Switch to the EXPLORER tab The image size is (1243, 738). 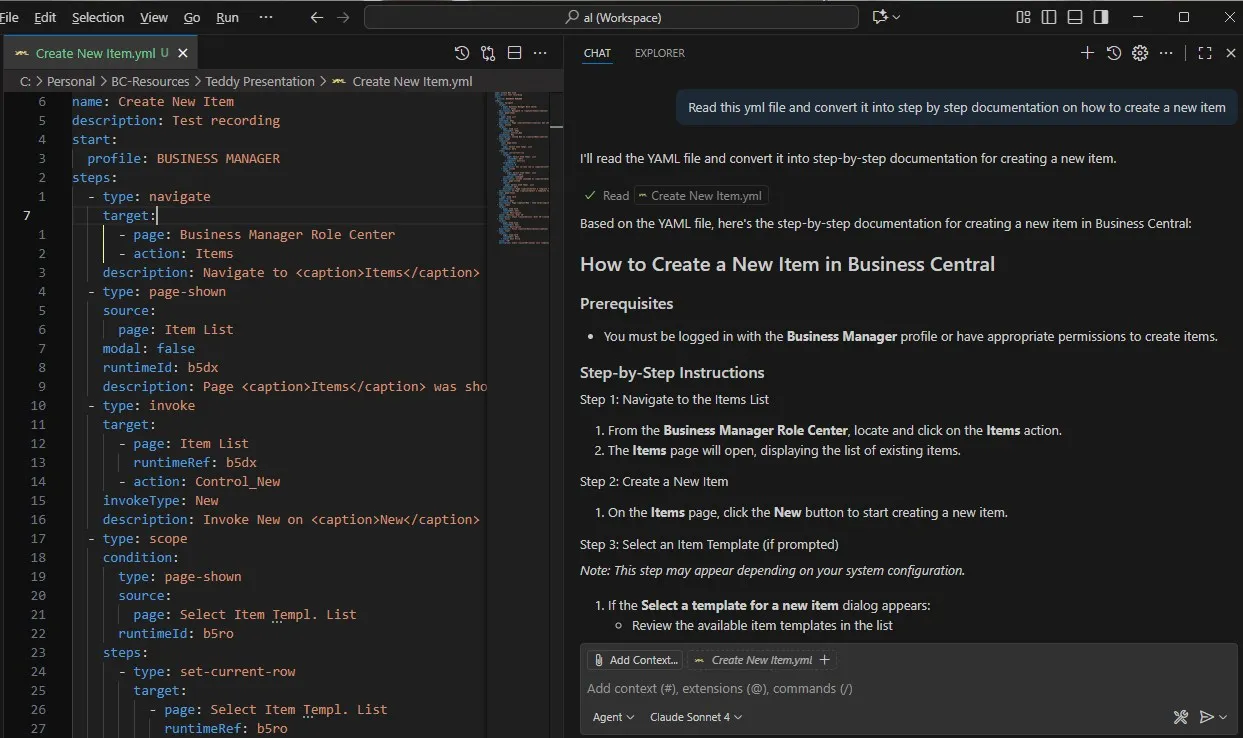(x=660, y=53)
